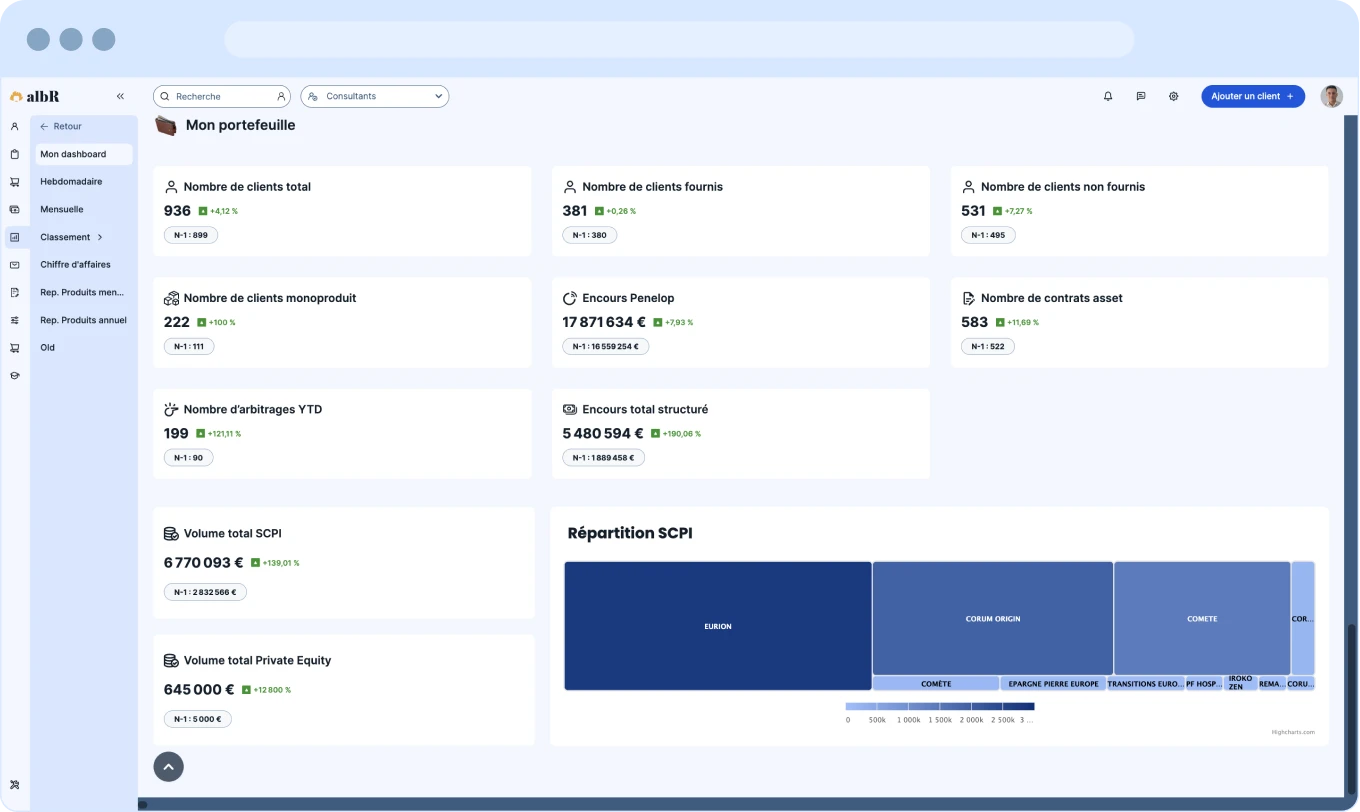1360x812 pixels.
Task: Click the graduation cap icon in sidebar
Action: click(14, 376)
